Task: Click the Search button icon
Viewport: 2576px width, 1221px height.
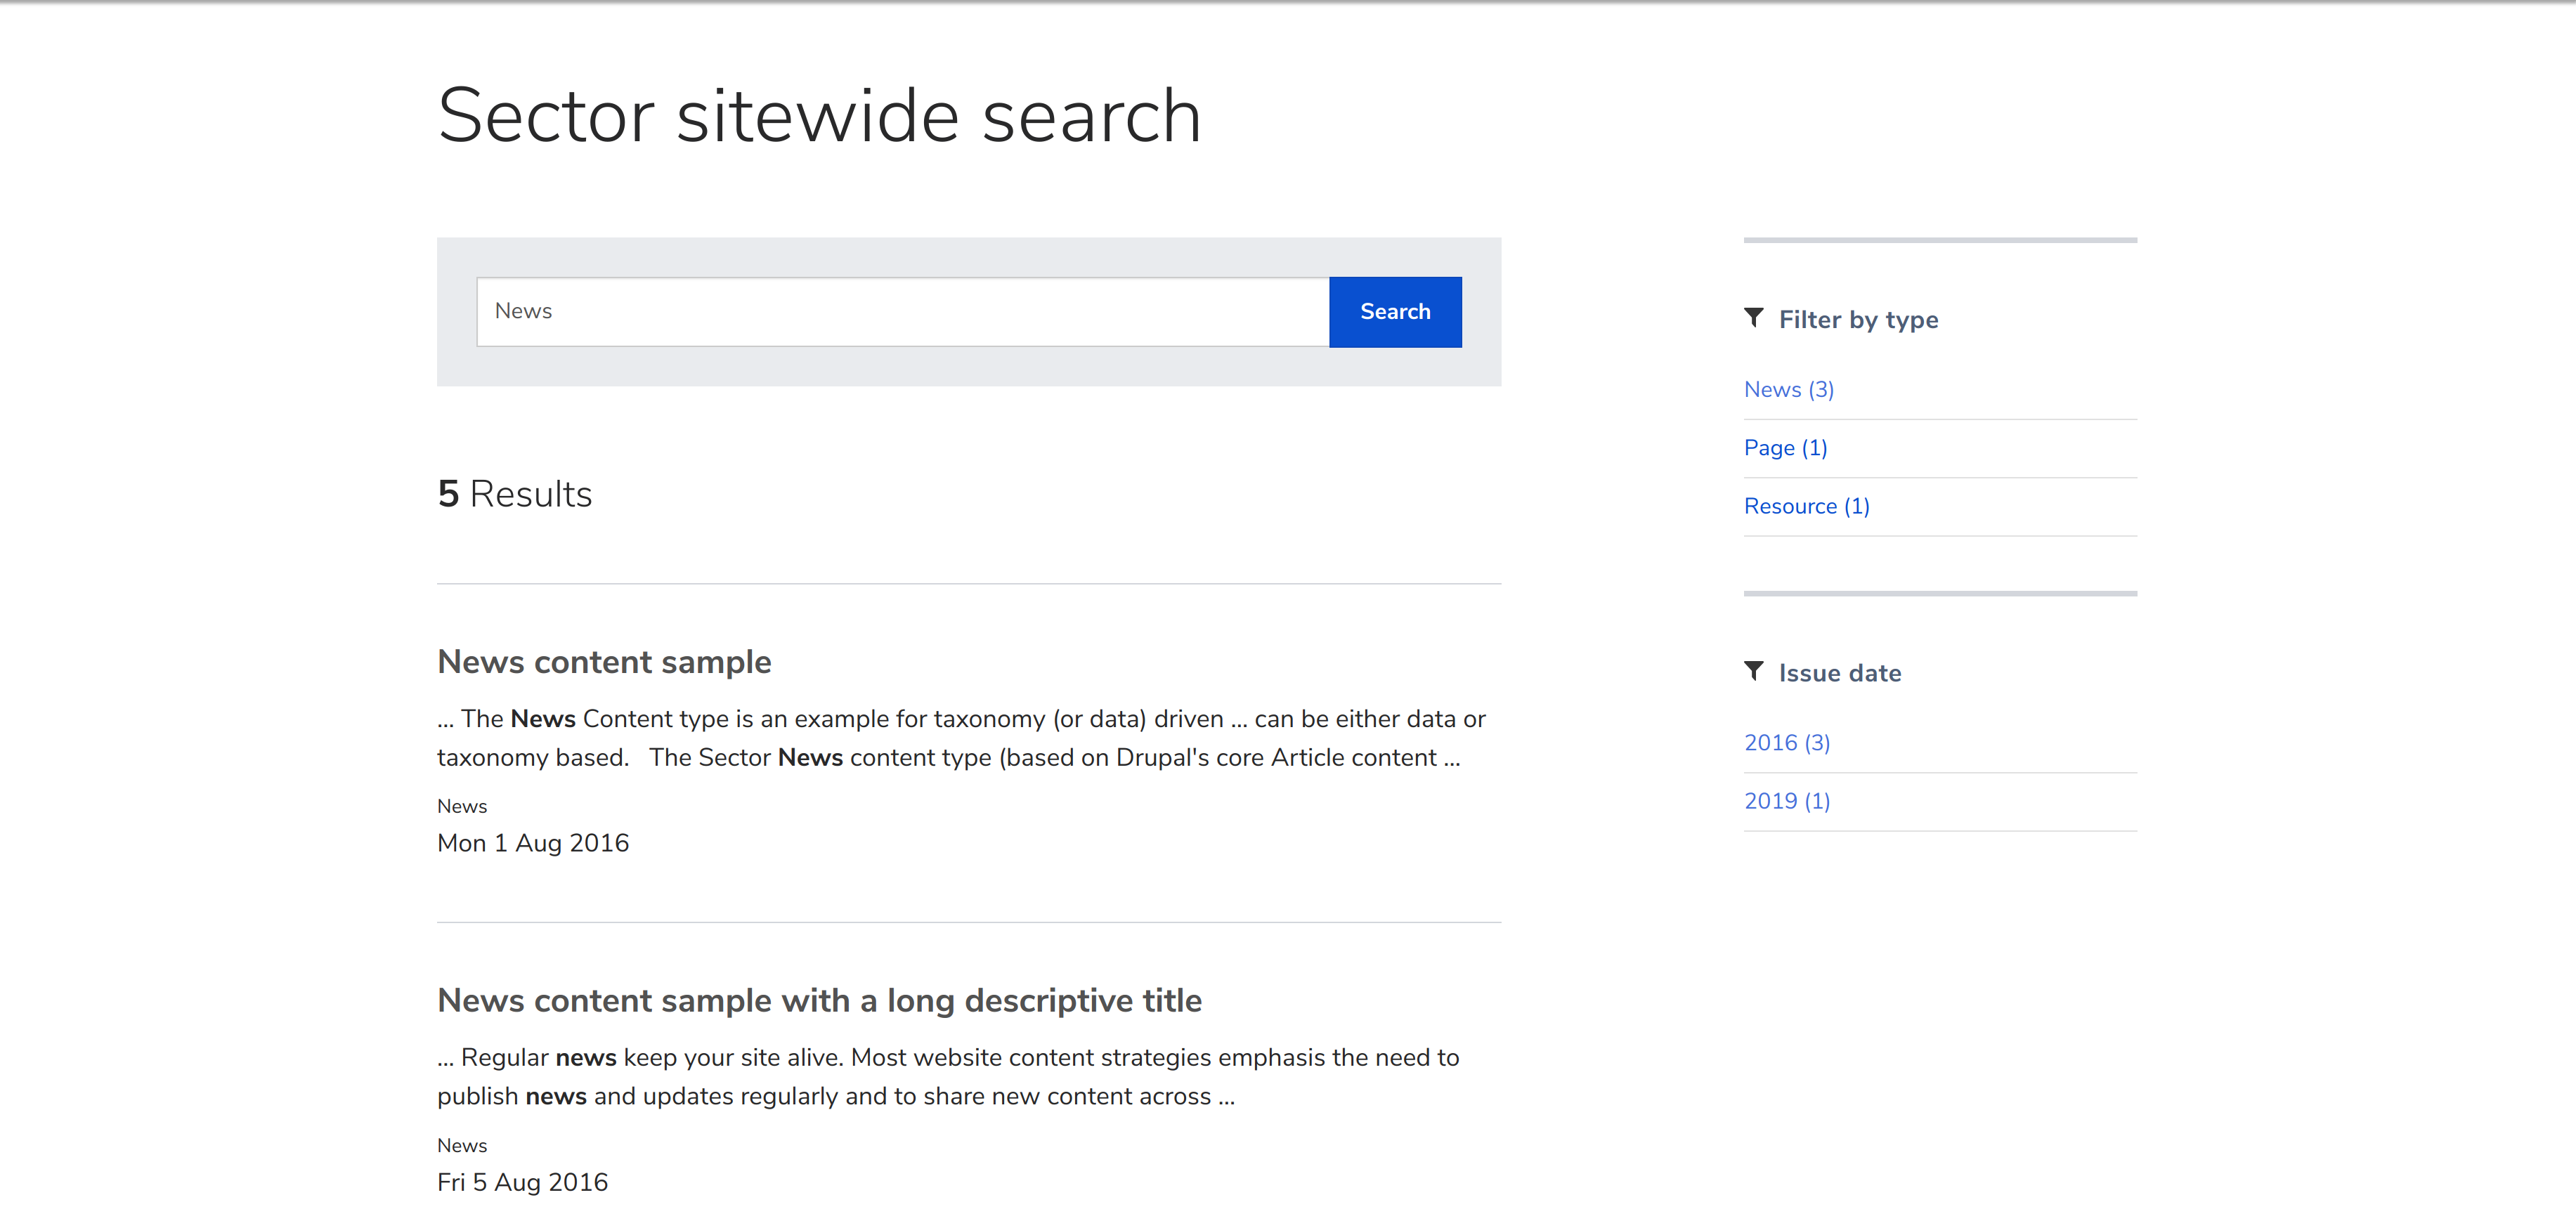Action: pyautogui.click(x=1395, y=312)
